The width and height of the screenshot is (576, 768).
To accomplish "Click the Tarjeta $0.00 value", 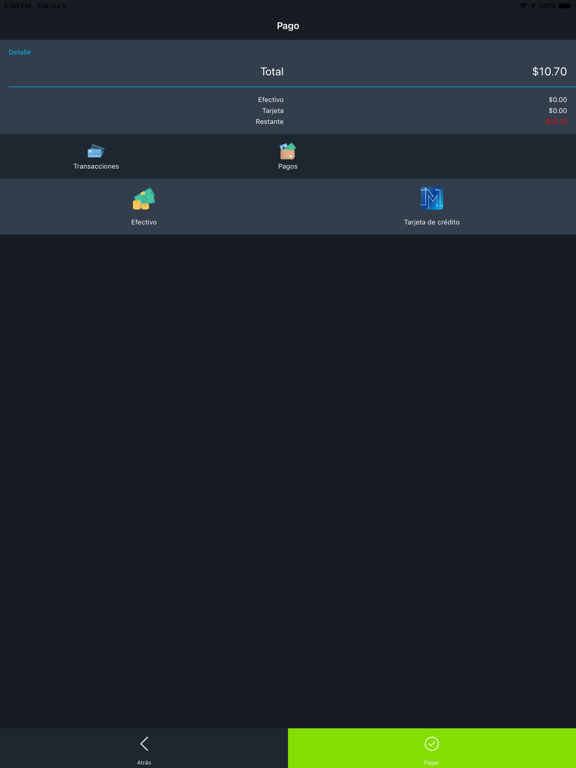I will (558, 111).
